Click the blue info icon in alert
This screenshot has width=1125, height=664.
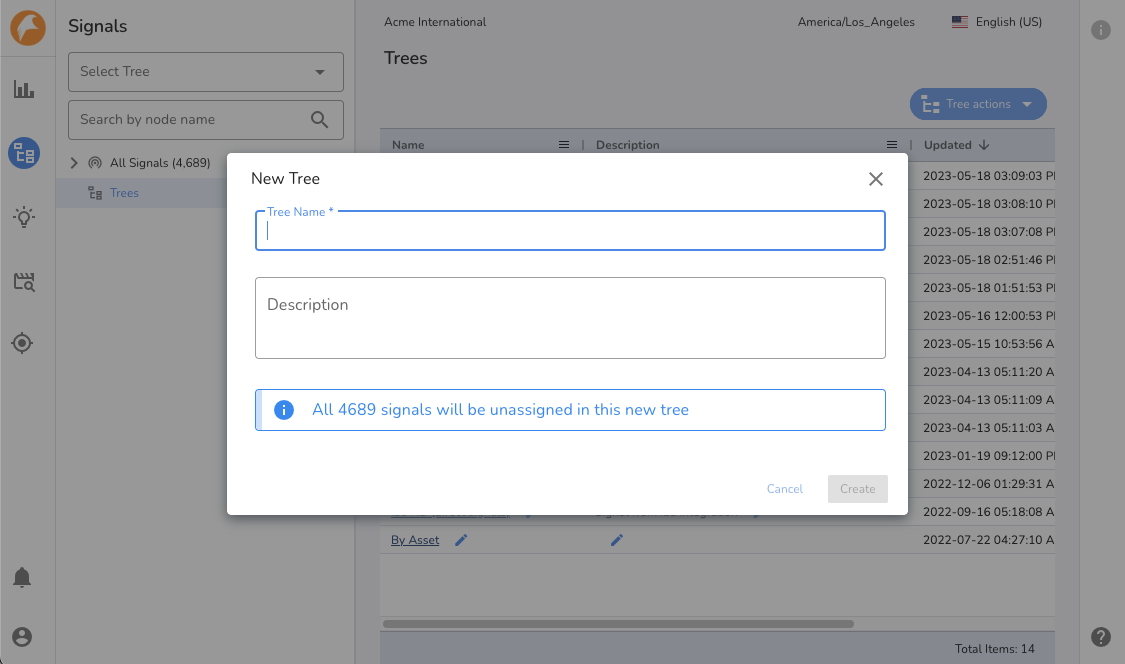284,410
